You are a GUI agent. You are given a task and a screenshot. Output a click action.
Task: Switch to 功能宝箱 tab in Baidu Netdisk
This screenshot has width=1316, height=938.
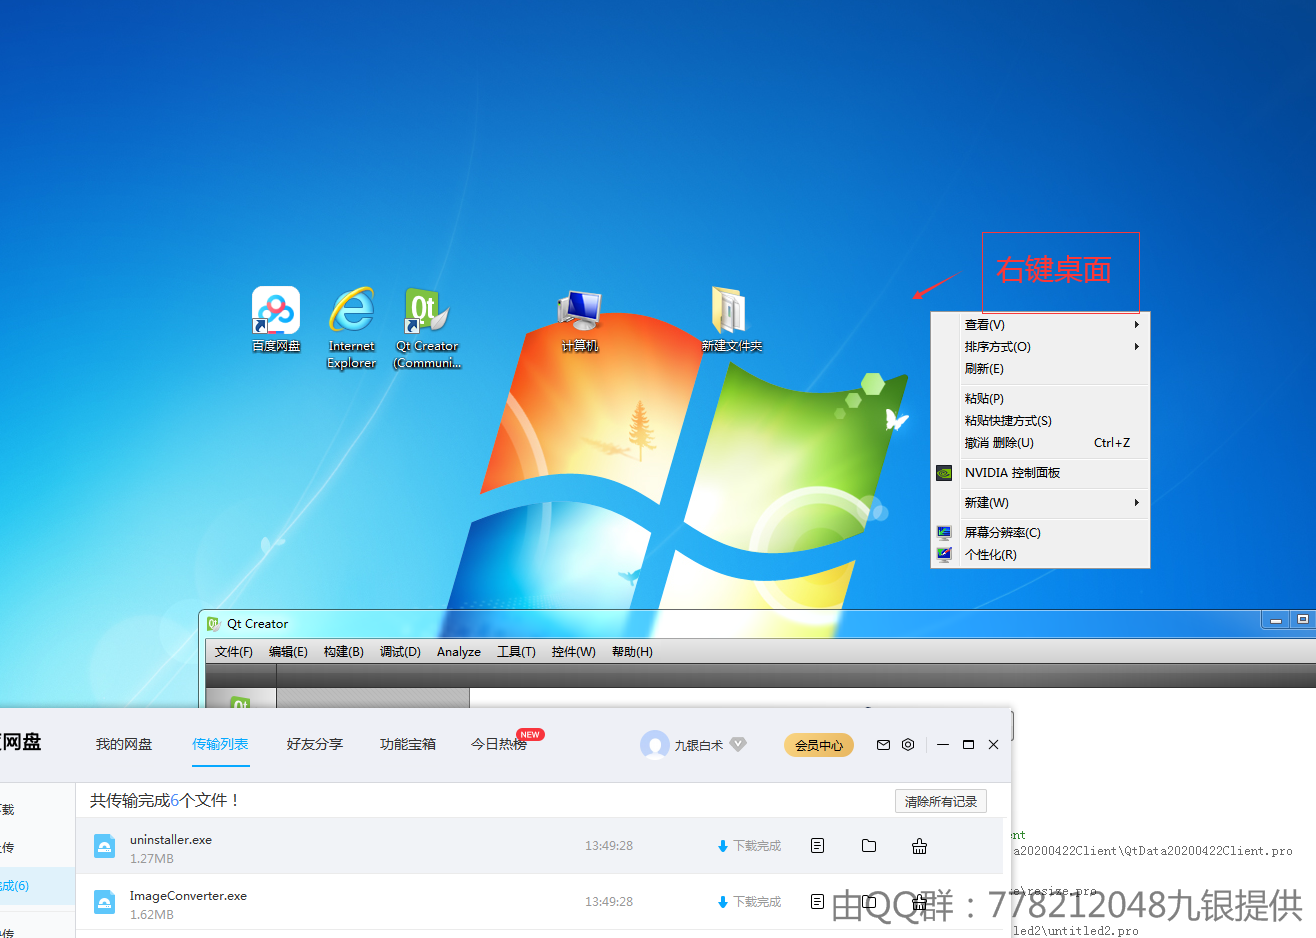click(408, 744)
